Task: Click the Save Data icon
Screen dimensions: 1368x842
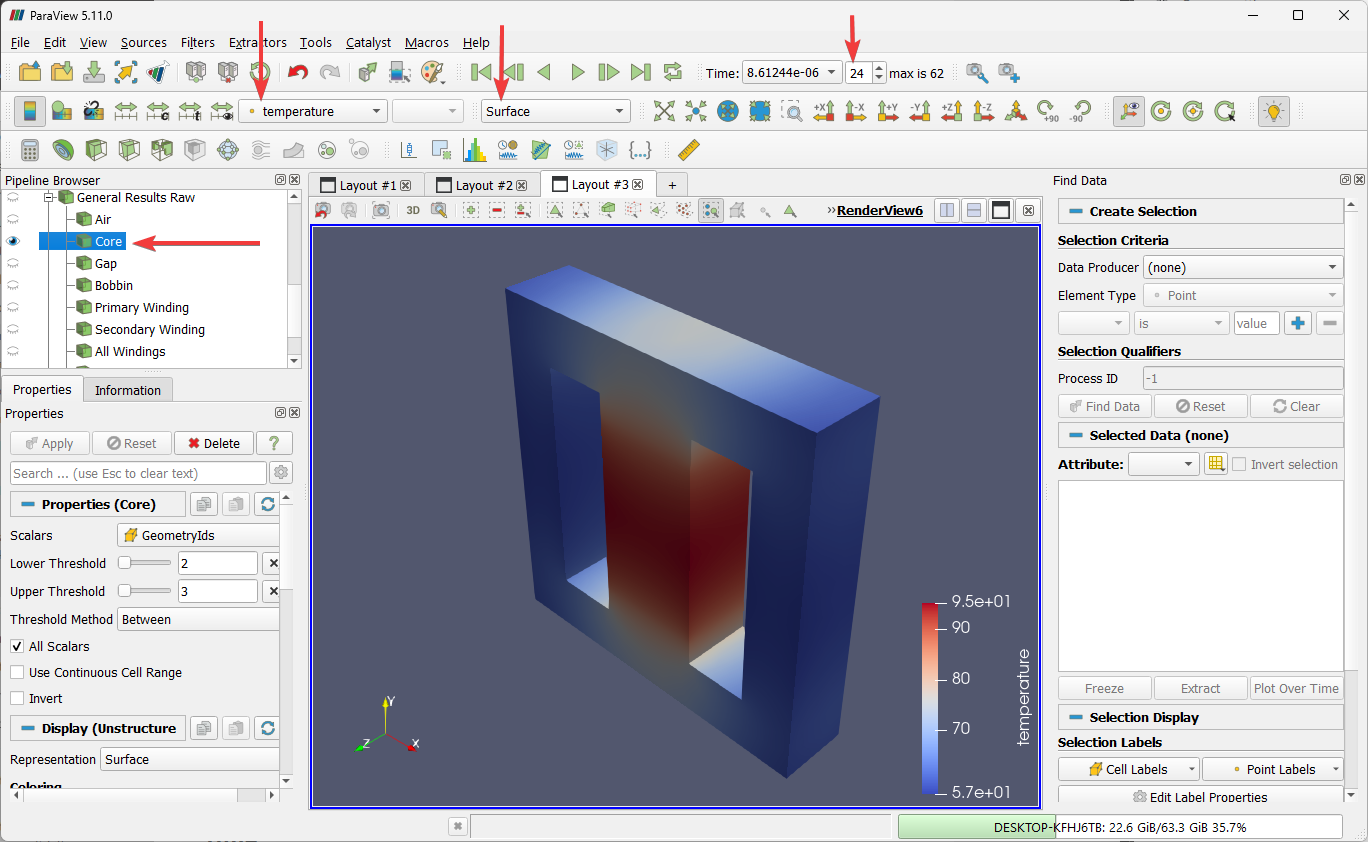Action: 94,72
